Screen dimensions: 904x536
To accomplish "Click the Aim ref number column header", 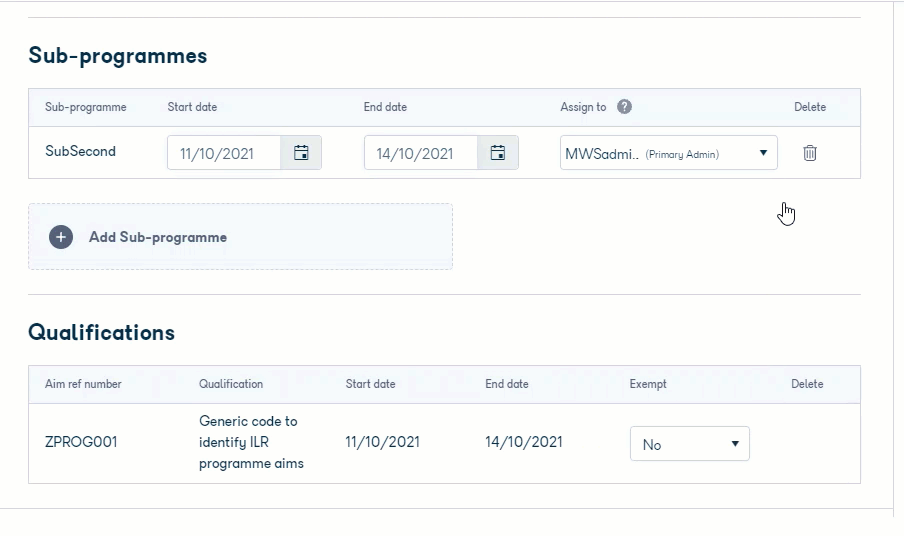I will click(x=83, y=384).
